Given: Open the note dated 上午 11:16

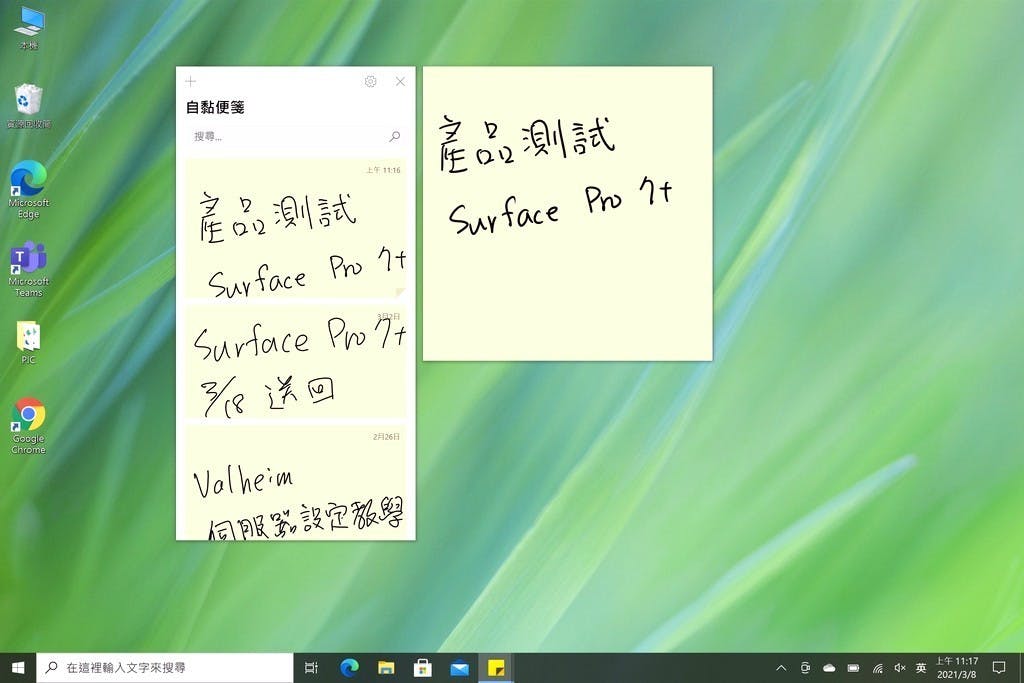Looking at the screenshot, I should click(295, 229).
